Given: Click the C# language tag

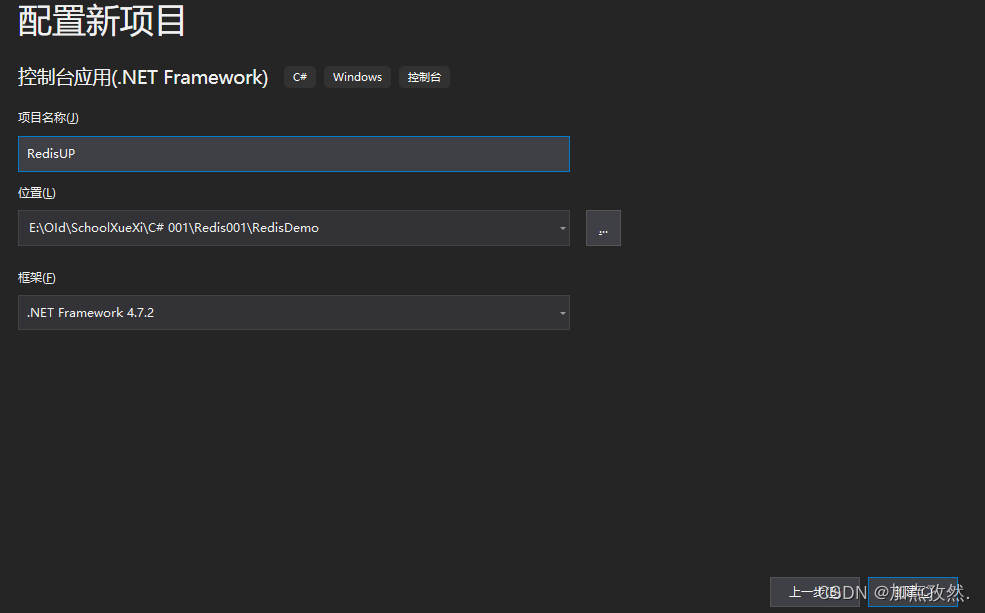Looking at the screenshot, I should pos(300,77).
